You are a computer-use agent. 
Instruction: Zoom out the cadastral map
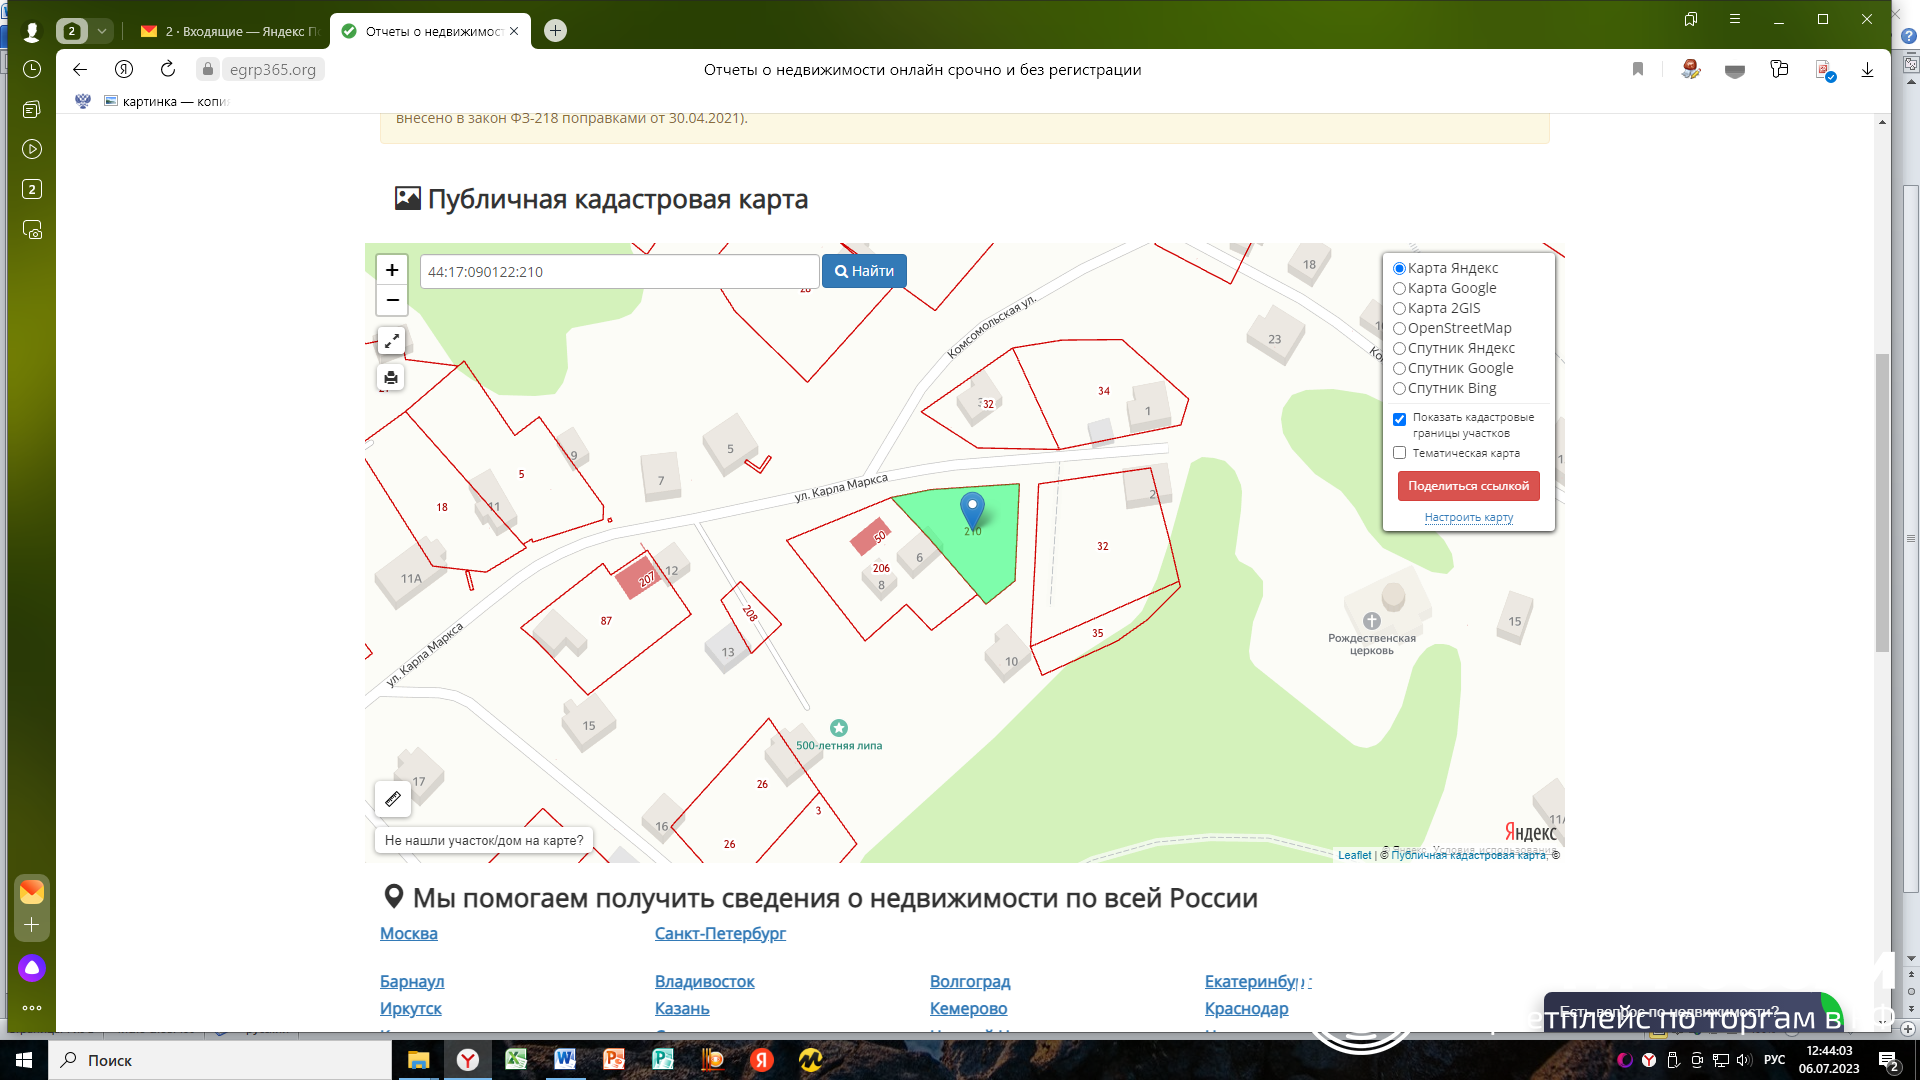click(x=392, y=300)
